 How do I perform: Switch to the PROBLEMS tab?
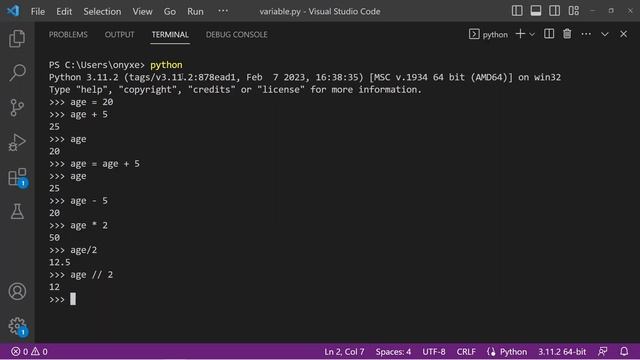click(x=68, y=35)
